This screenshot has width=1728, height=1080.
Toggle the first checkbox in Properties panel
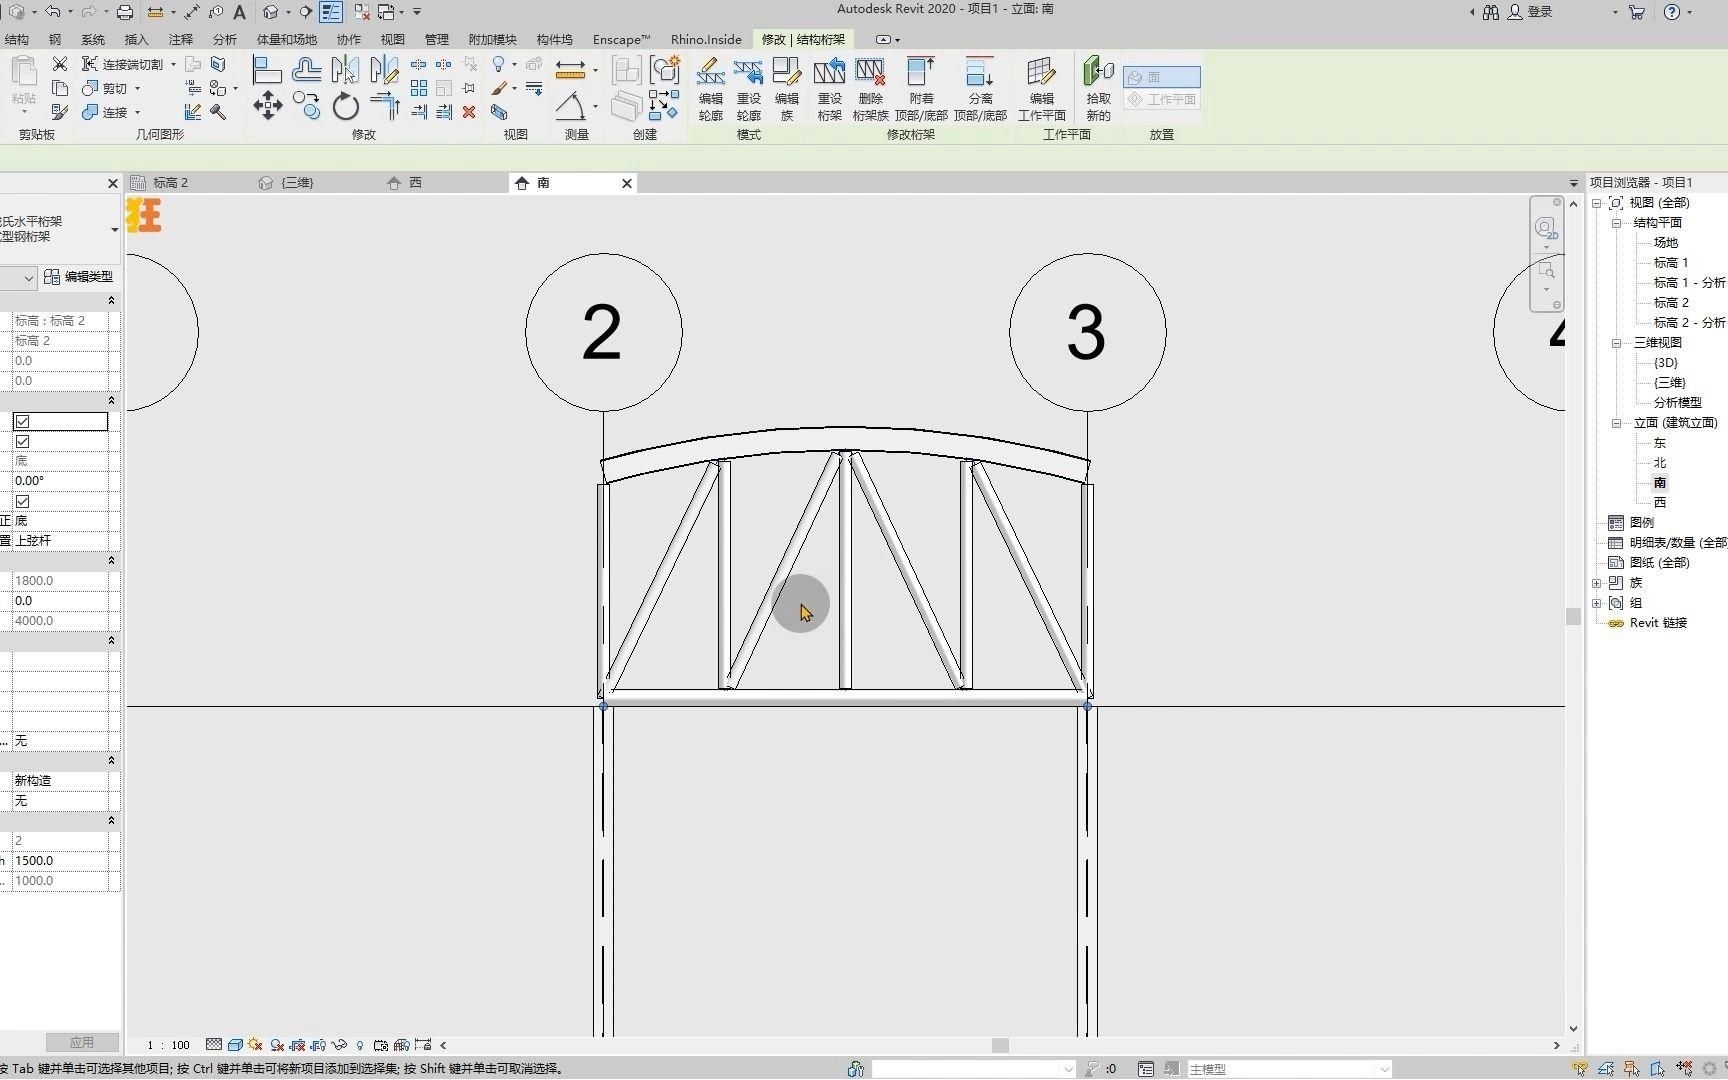click(22, 422)
